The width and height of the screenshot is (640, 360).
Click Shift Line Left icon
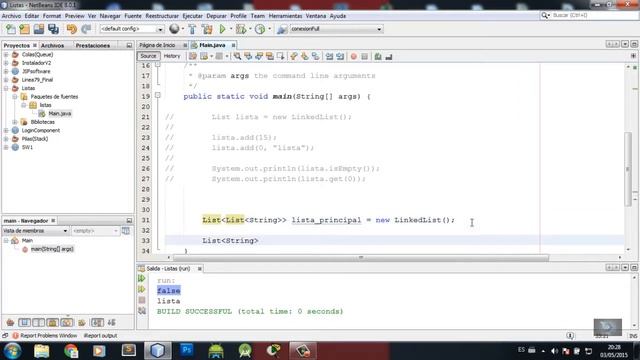tap(329, 56)
